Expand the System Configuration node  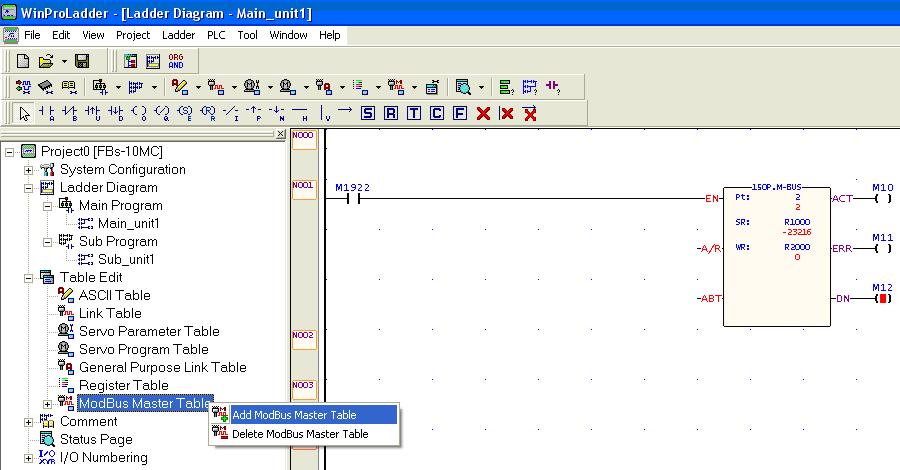(28, 170)
